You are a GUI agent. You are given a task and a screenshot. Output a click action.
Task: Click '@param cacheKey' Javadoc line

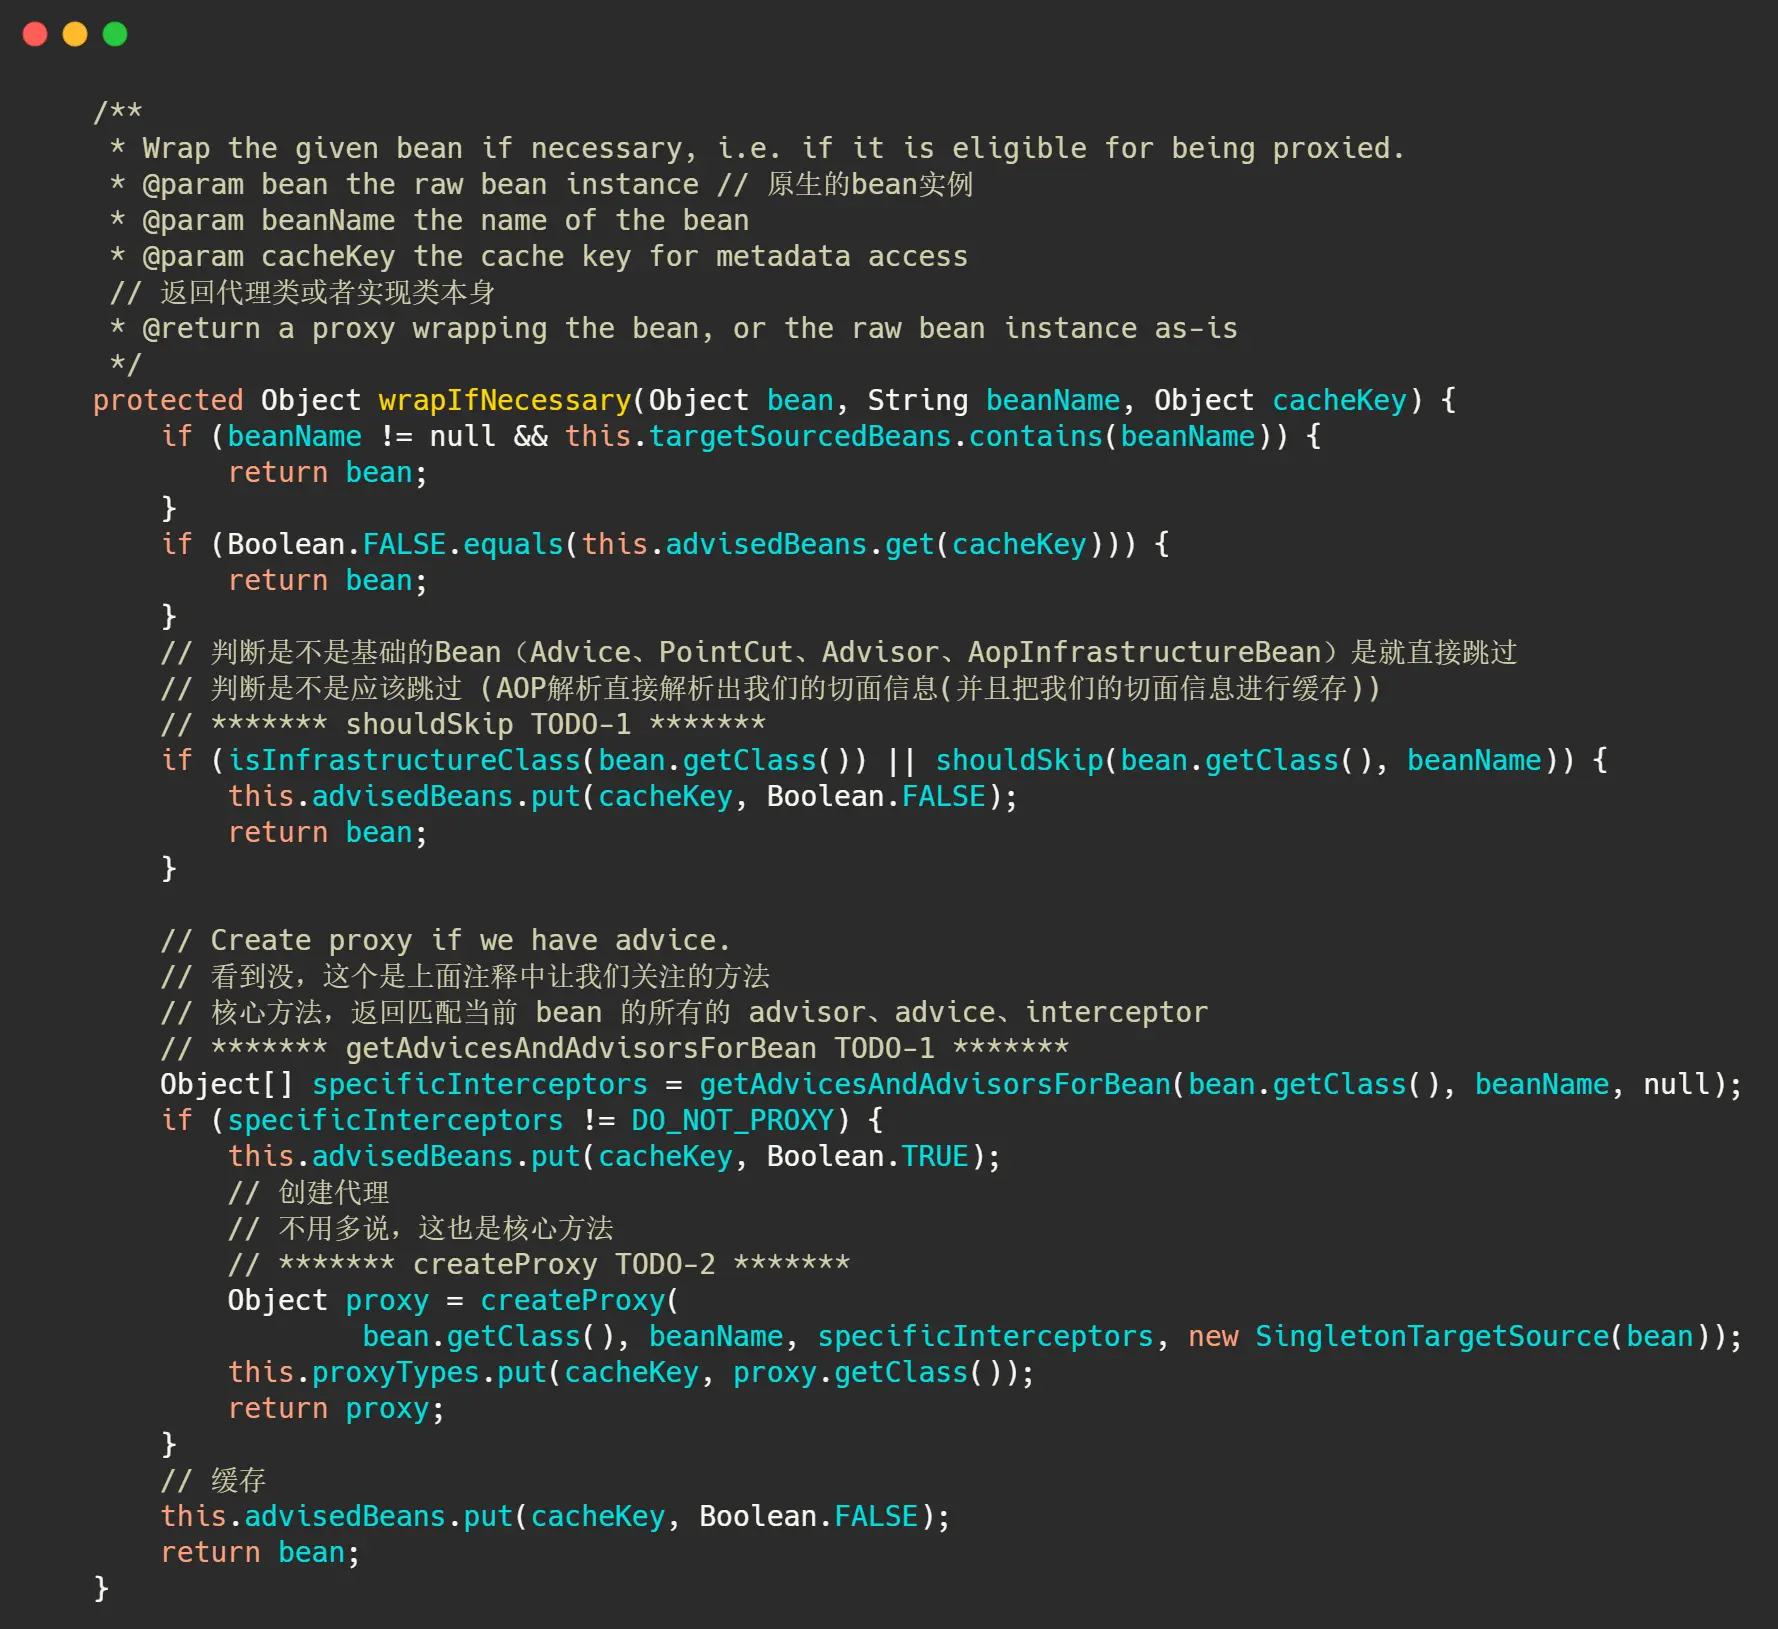click(x=539, y=256)
